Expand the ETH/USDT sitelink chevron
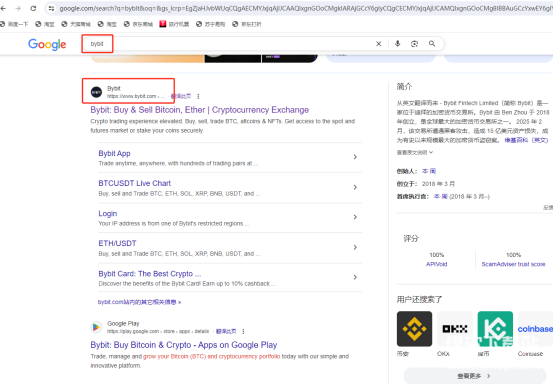Viewport: 554px width, 385px height. 355,247
